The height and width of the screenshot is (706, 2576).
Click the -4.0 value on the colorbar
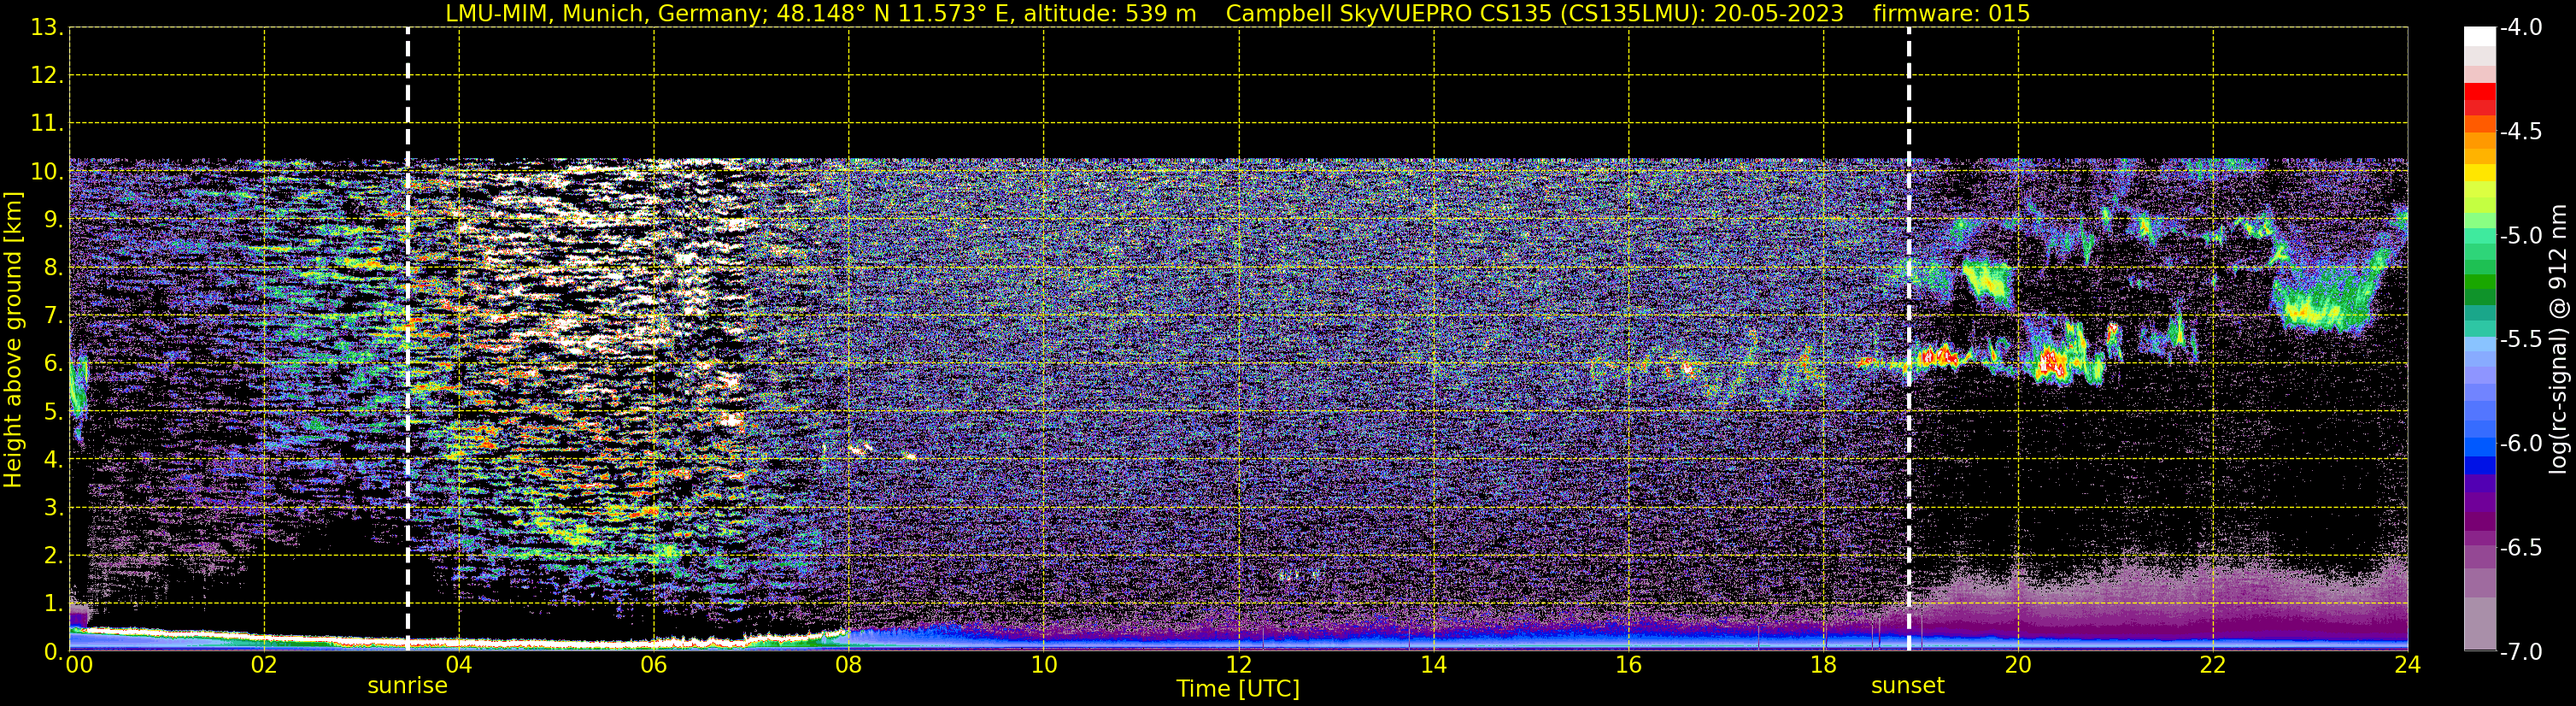[2521, 28]
